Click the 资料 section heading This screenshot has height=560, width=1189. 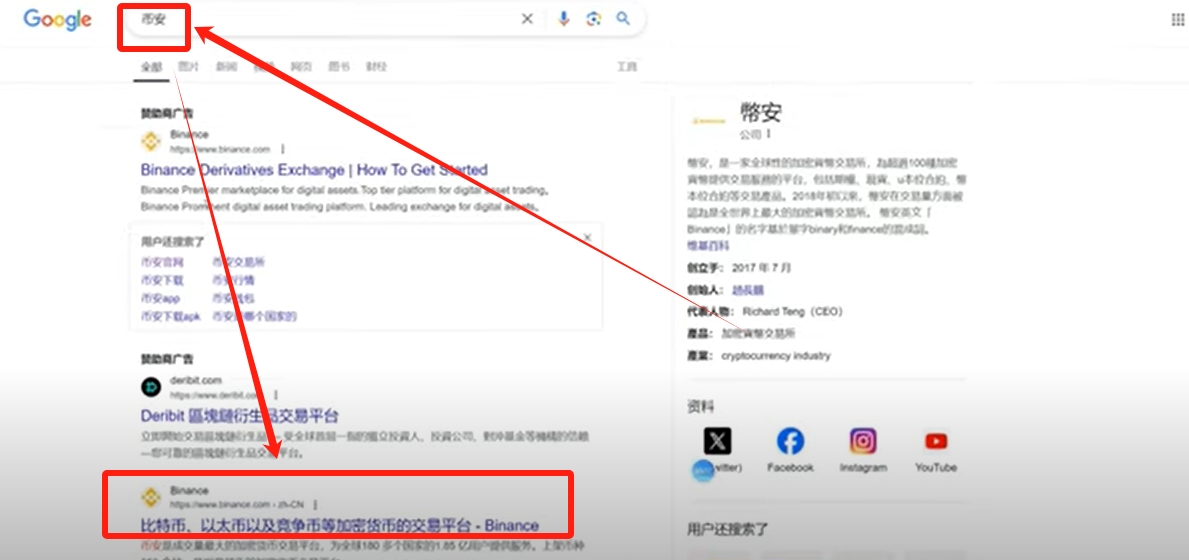(701, 407)
